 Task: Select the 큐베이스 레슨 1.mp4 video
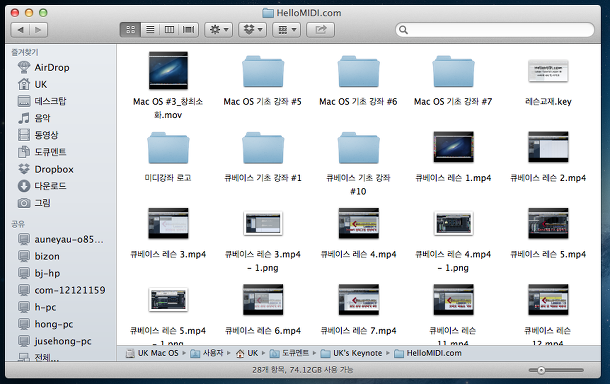point(453,147)
